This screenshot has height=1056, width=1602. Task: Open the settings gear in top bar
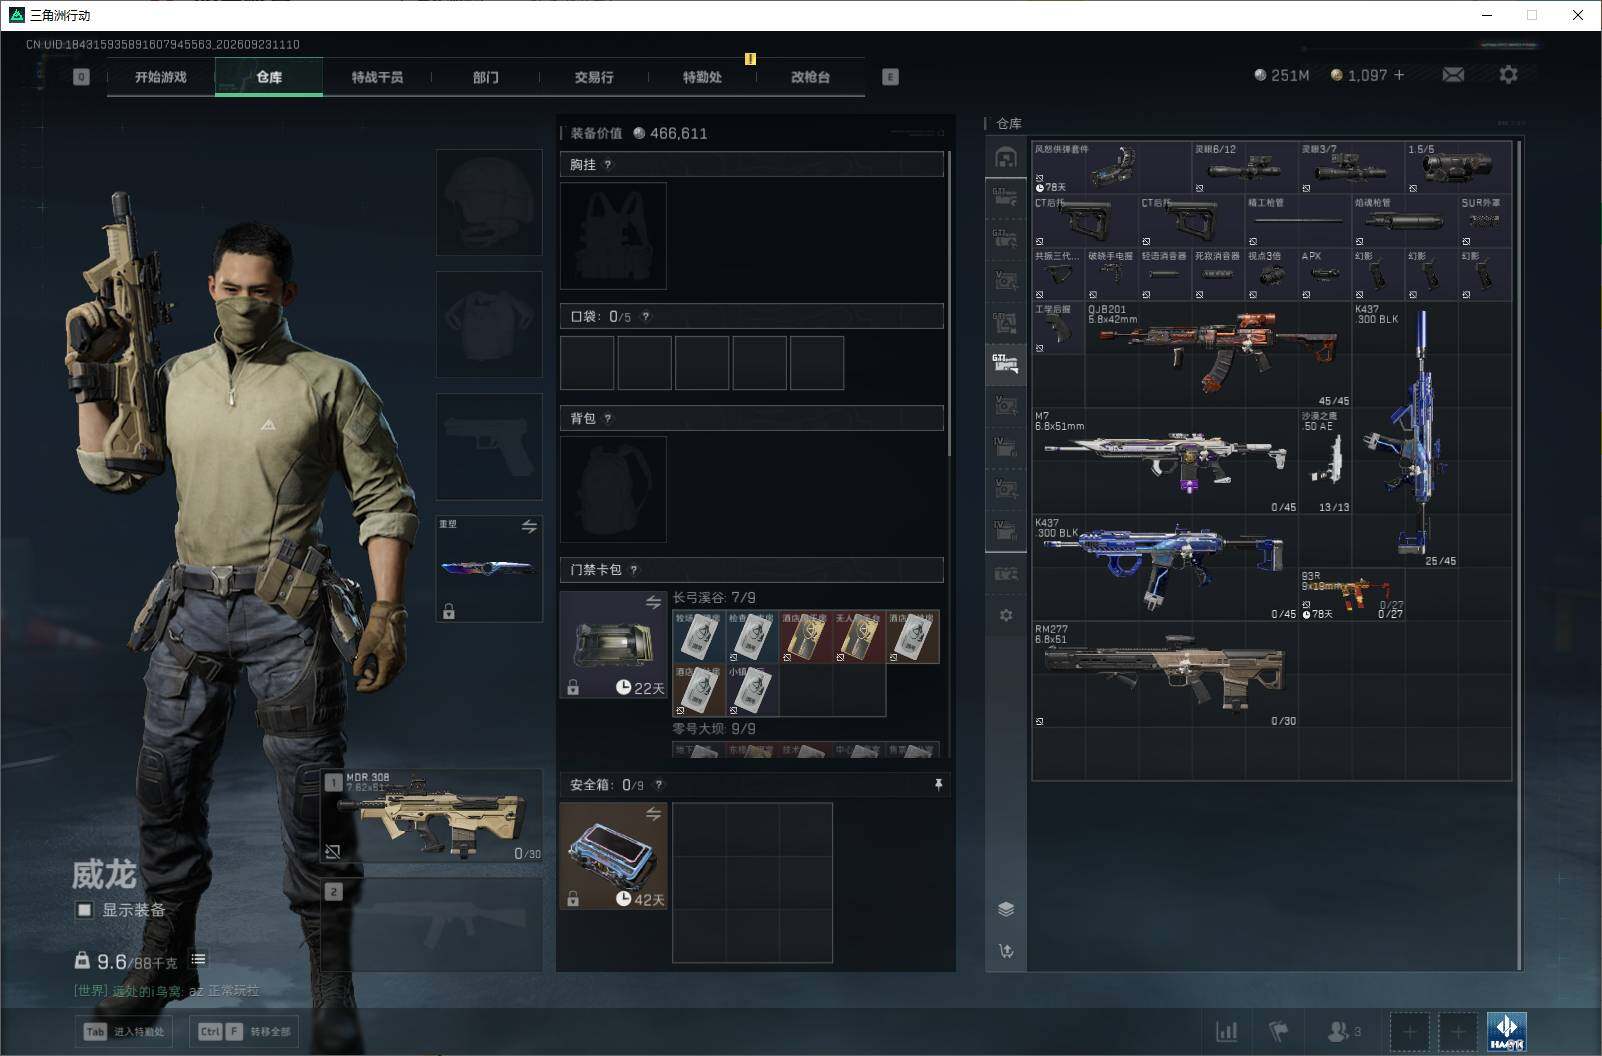tap(1508, 75)
